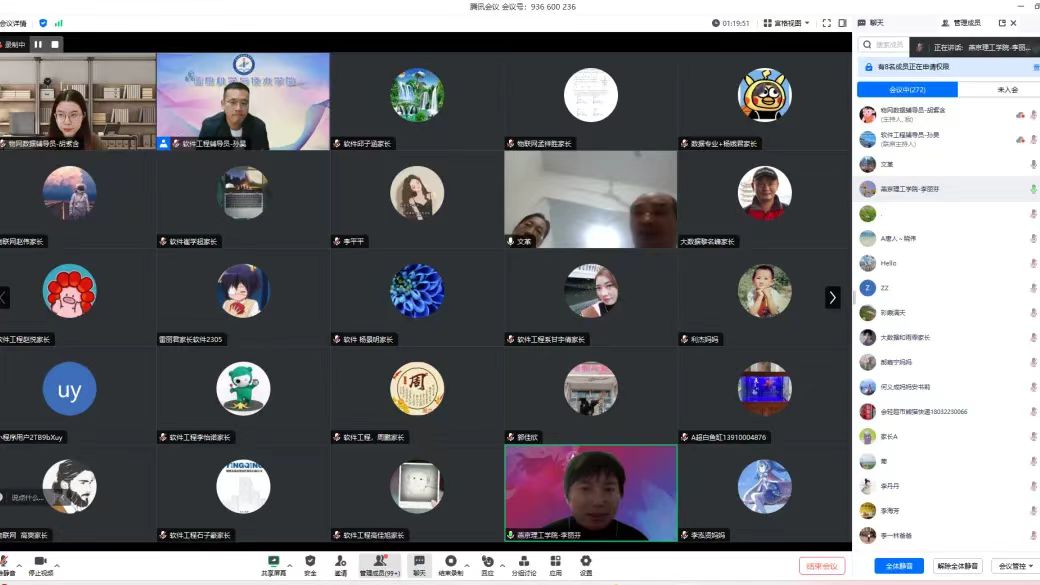
Task: Open the Share Screen (共享屏幕) tool
Action: click(273, 564)
